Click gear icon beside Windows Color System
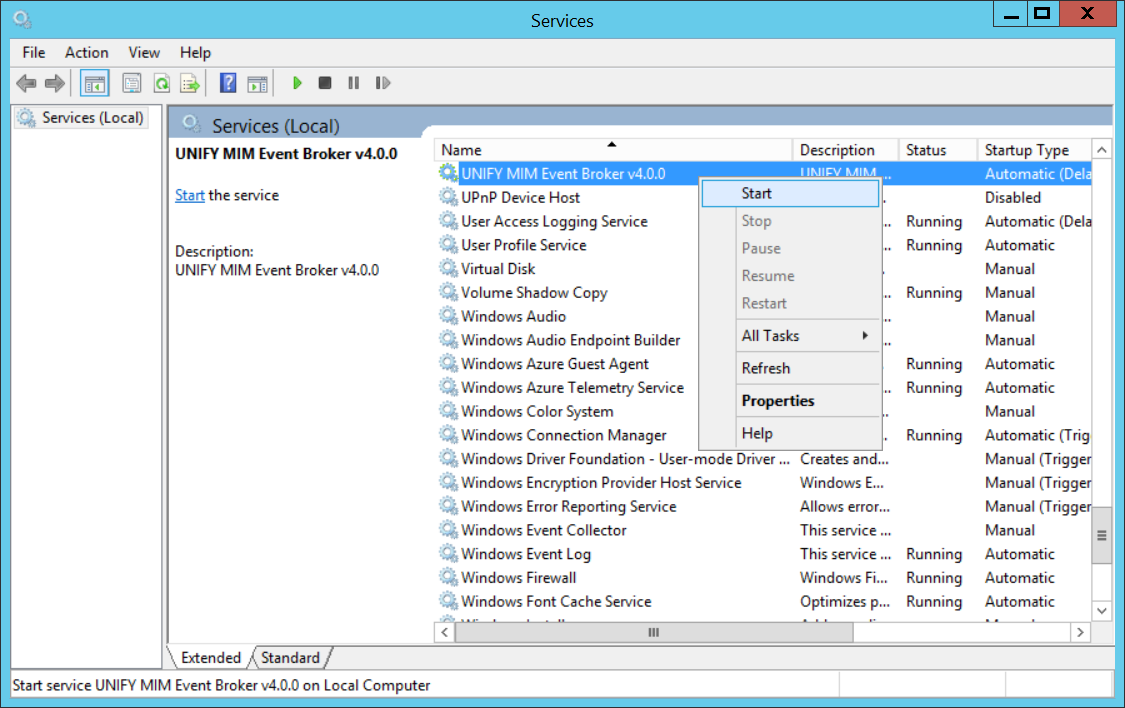Viewport: 1125px width, 708px height. (x=448, y=410)
